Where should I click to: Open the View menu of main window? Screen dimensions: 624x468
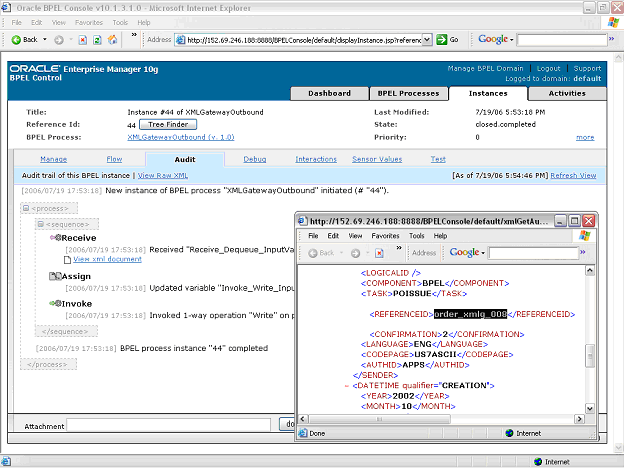coord(58,22)
